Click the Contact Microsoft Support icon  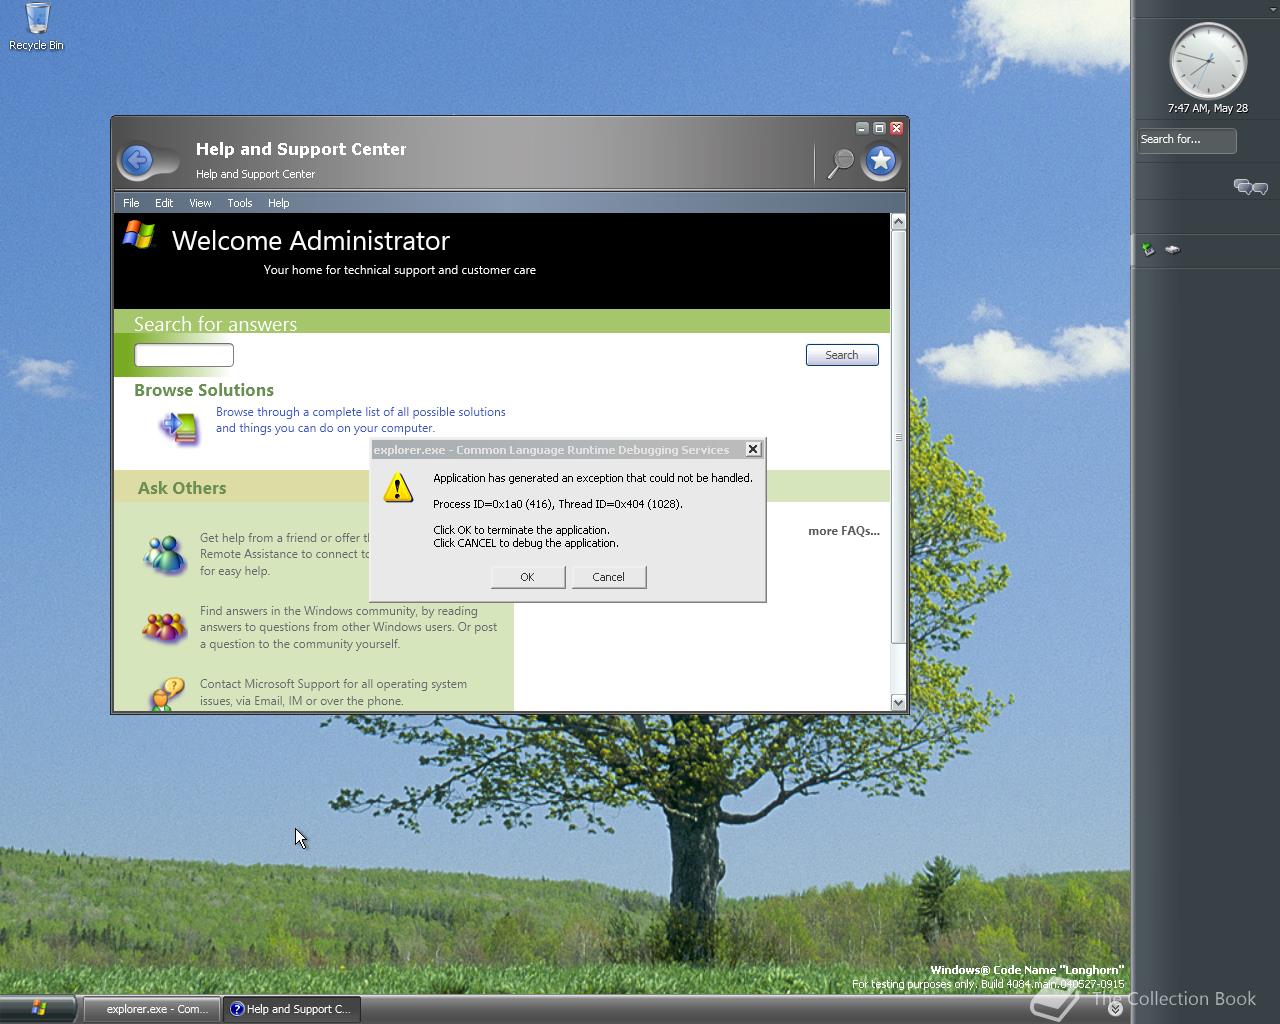click(167, 693)
